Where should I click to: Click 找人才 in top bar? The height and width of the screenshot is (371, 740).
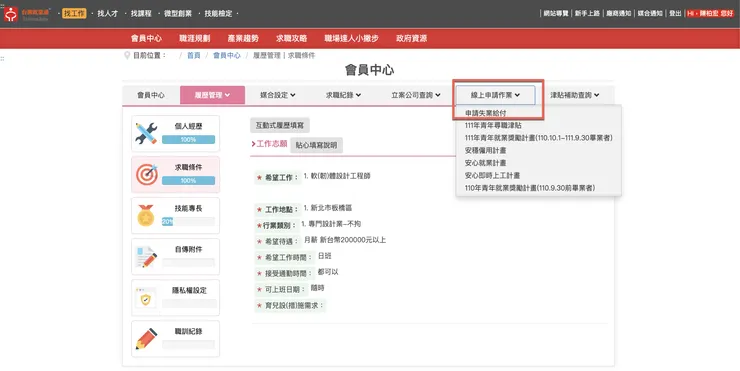(x=108, y=14)
